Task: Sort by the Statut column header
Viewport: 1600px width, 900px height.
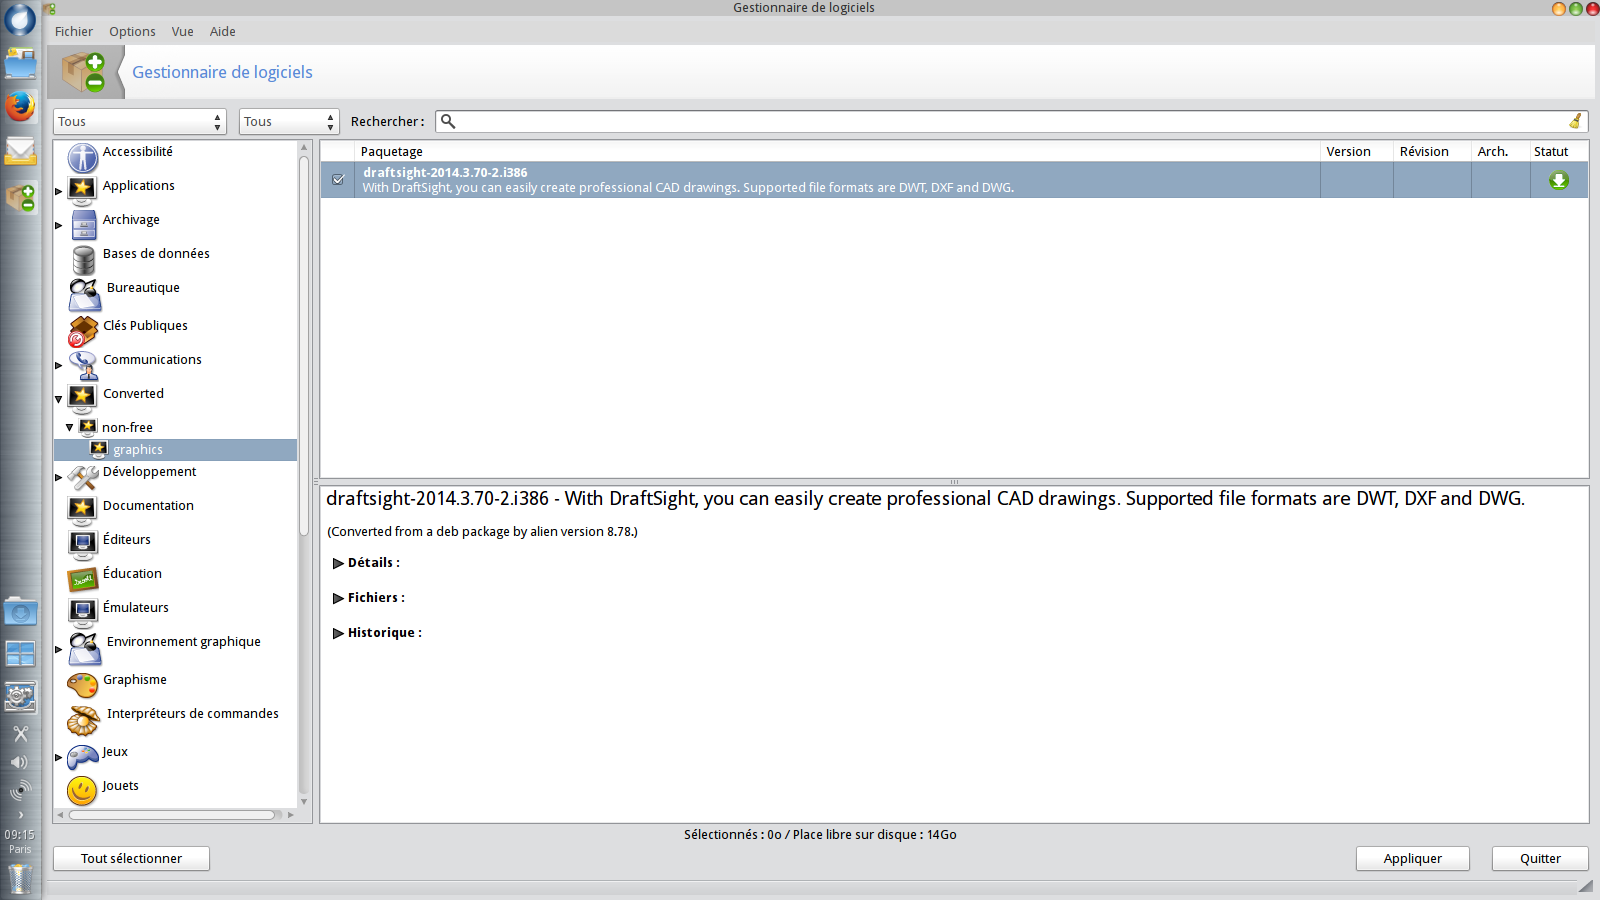Action: tap(1559, 151)
